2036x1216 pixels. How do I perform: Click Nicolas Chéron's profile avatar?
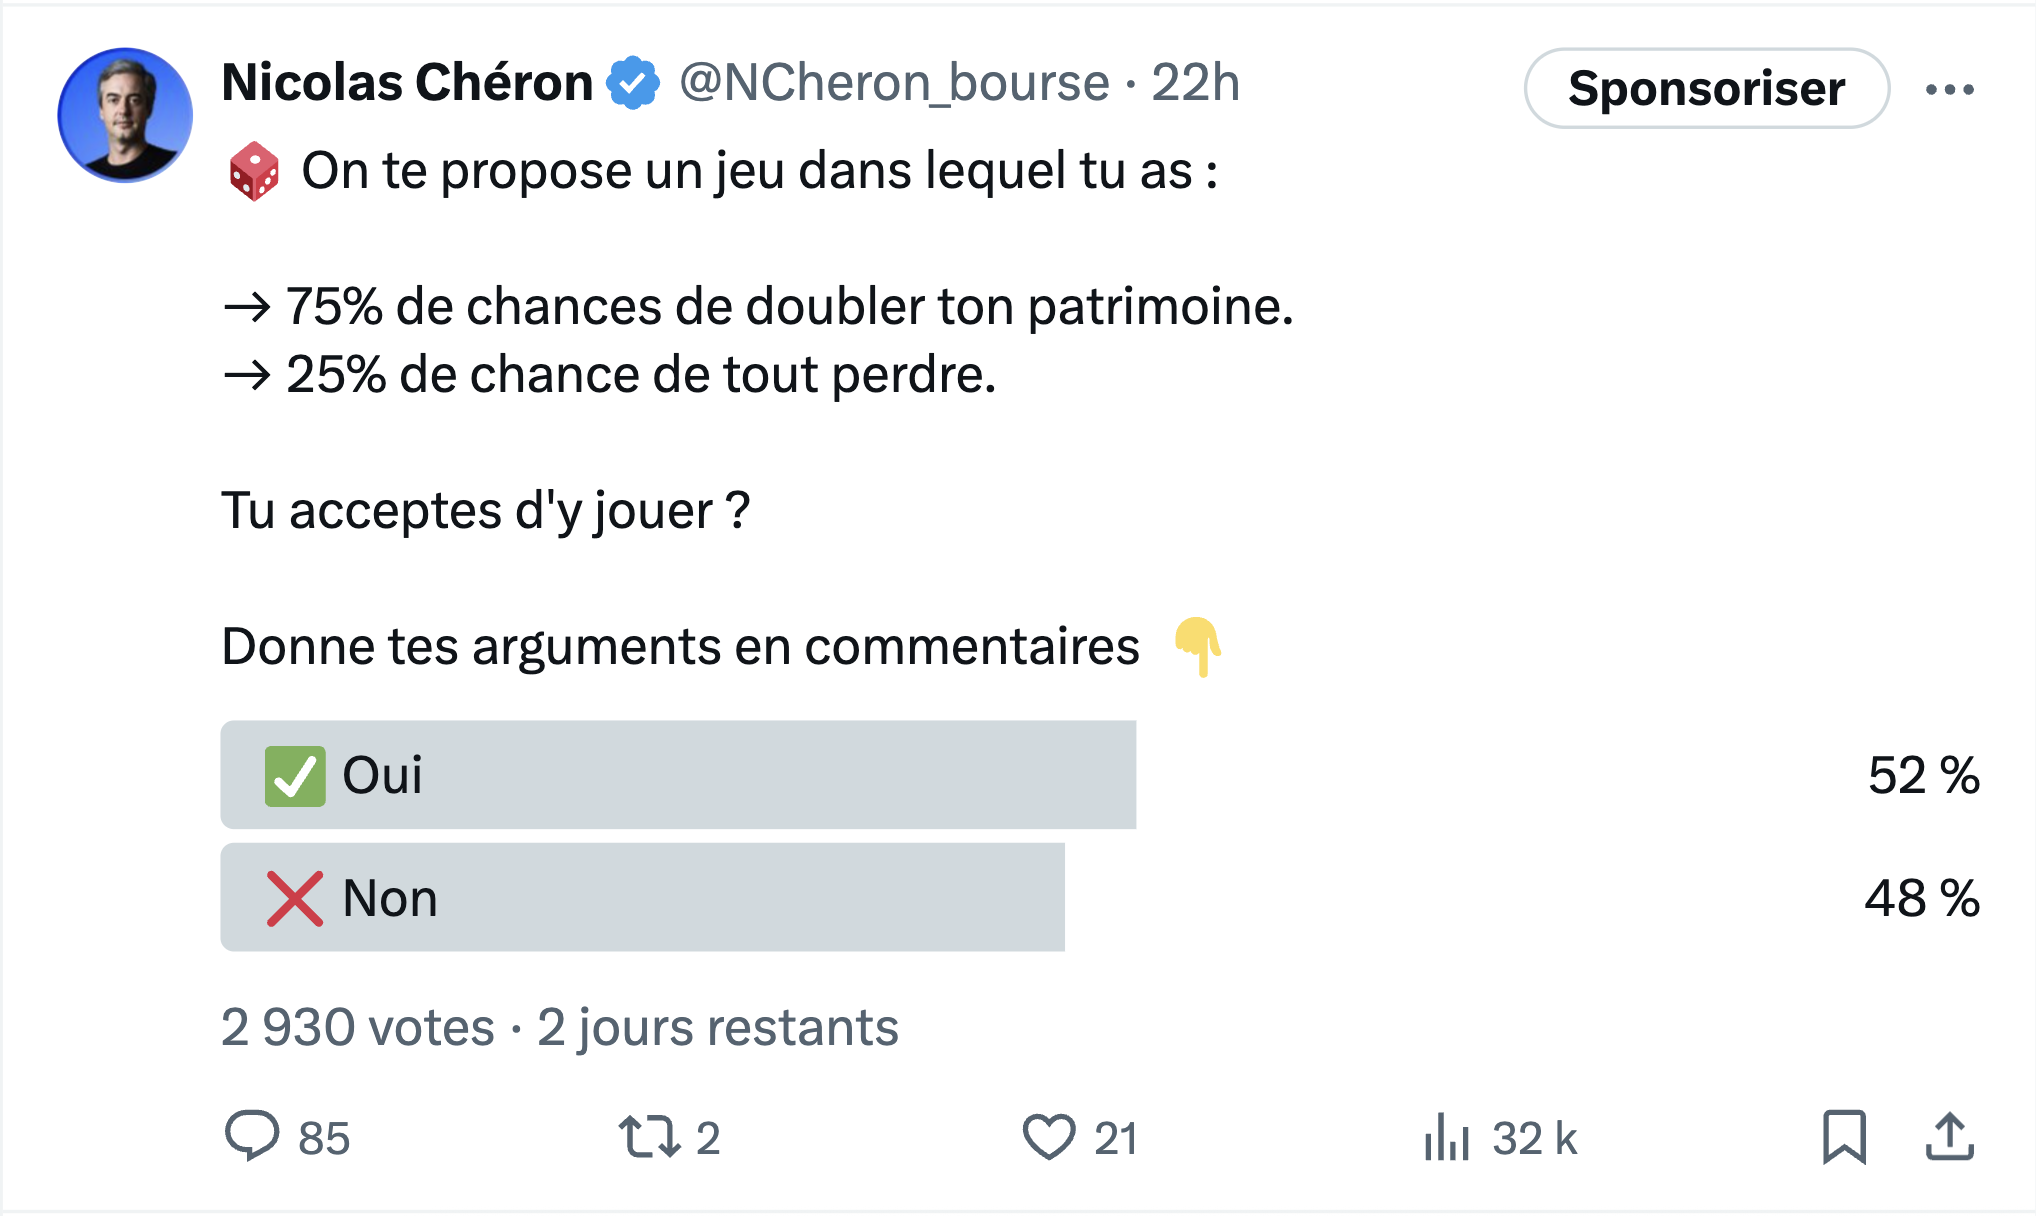click(x=125, y=115)
